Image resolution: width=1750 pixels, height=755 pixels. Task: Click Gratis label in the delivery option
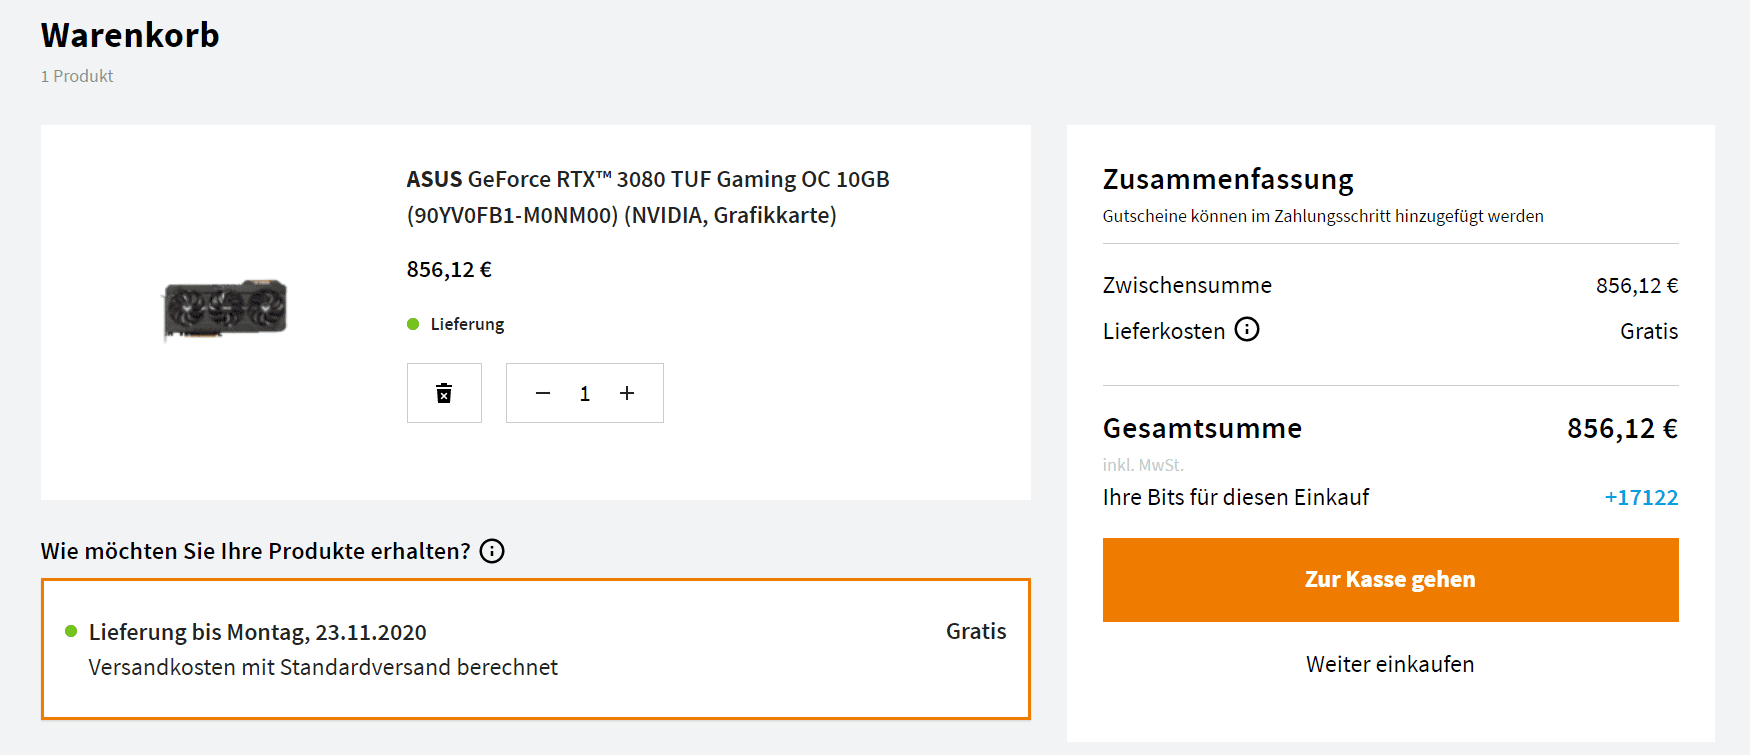pos(976,631)
